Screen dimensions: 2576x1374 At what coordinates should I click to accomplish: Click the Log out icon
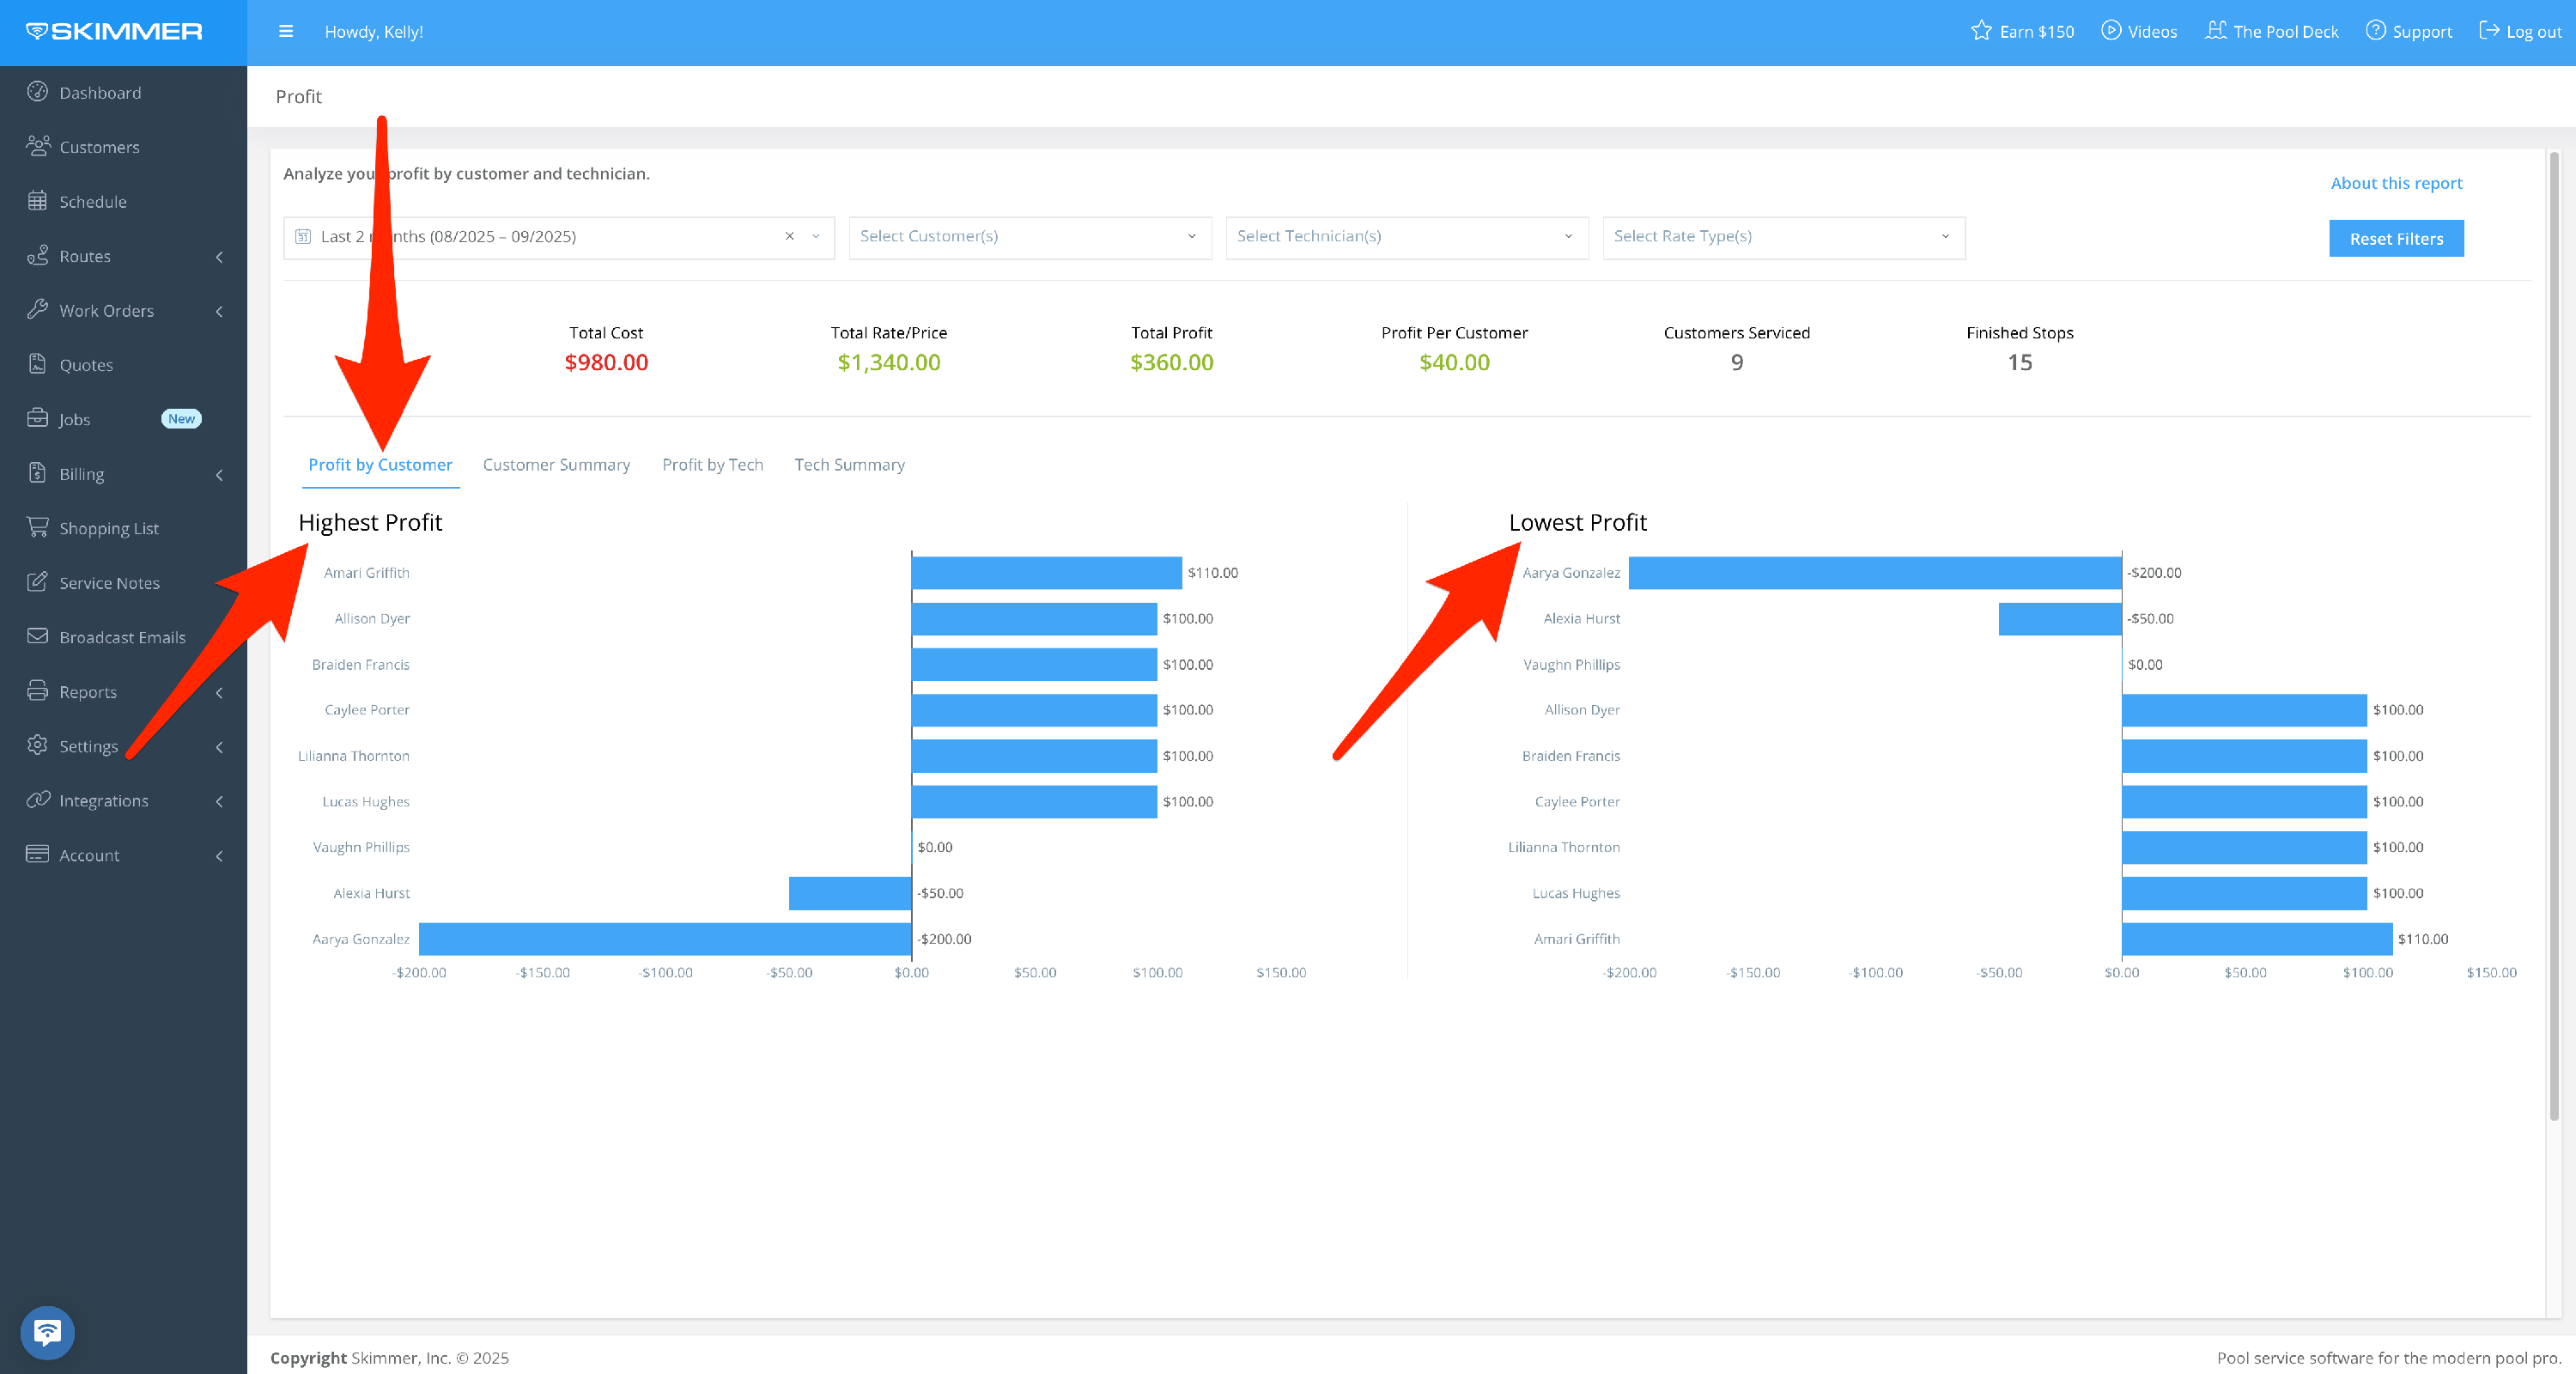pyautogui.click(x=2488, y=31)
